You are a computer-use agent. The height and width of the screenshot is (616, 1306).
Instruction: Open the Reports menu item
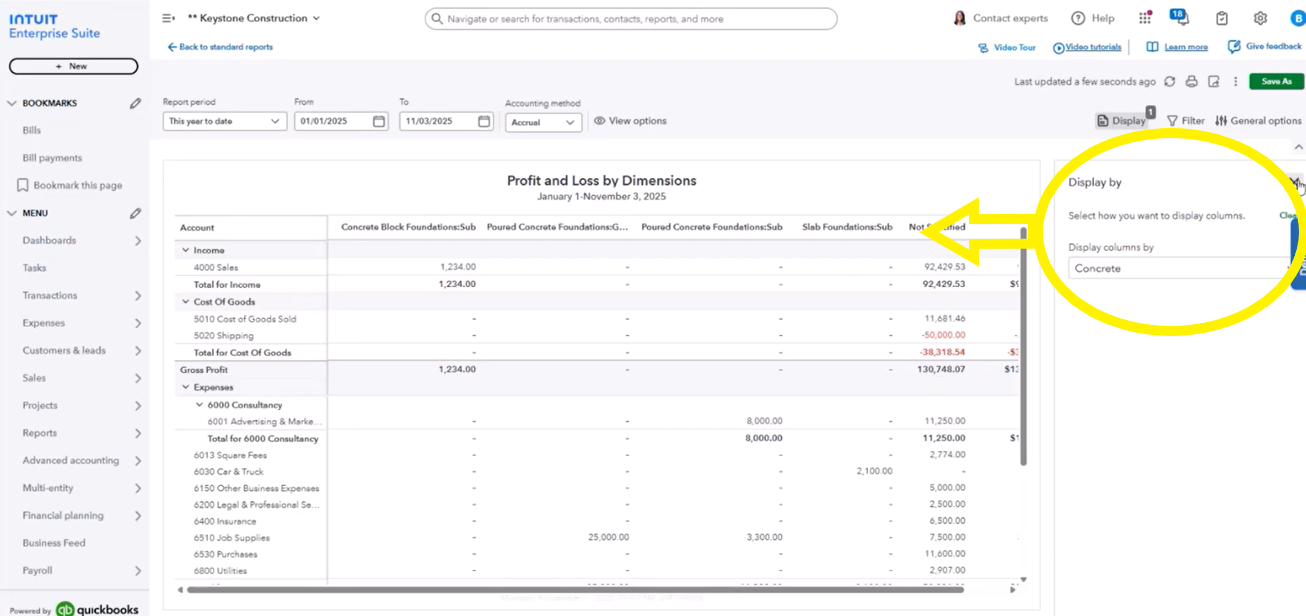40,433
